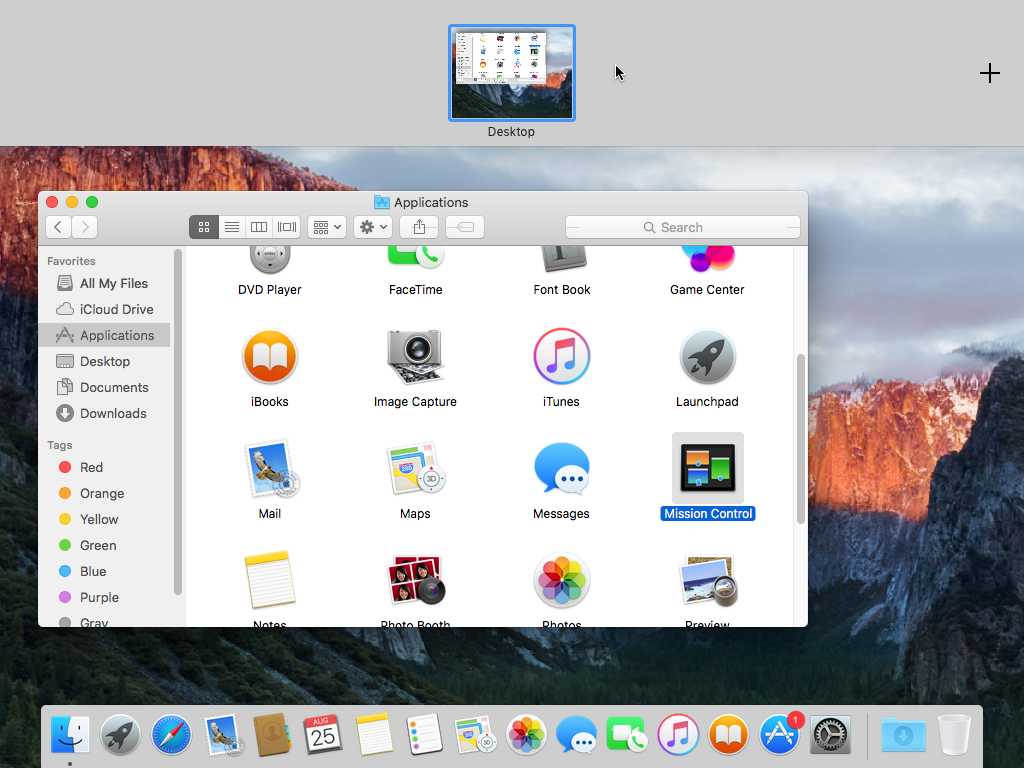Add a new desktop space
The height and width of the screenshot is (768, 1024).
pos(989,73)
